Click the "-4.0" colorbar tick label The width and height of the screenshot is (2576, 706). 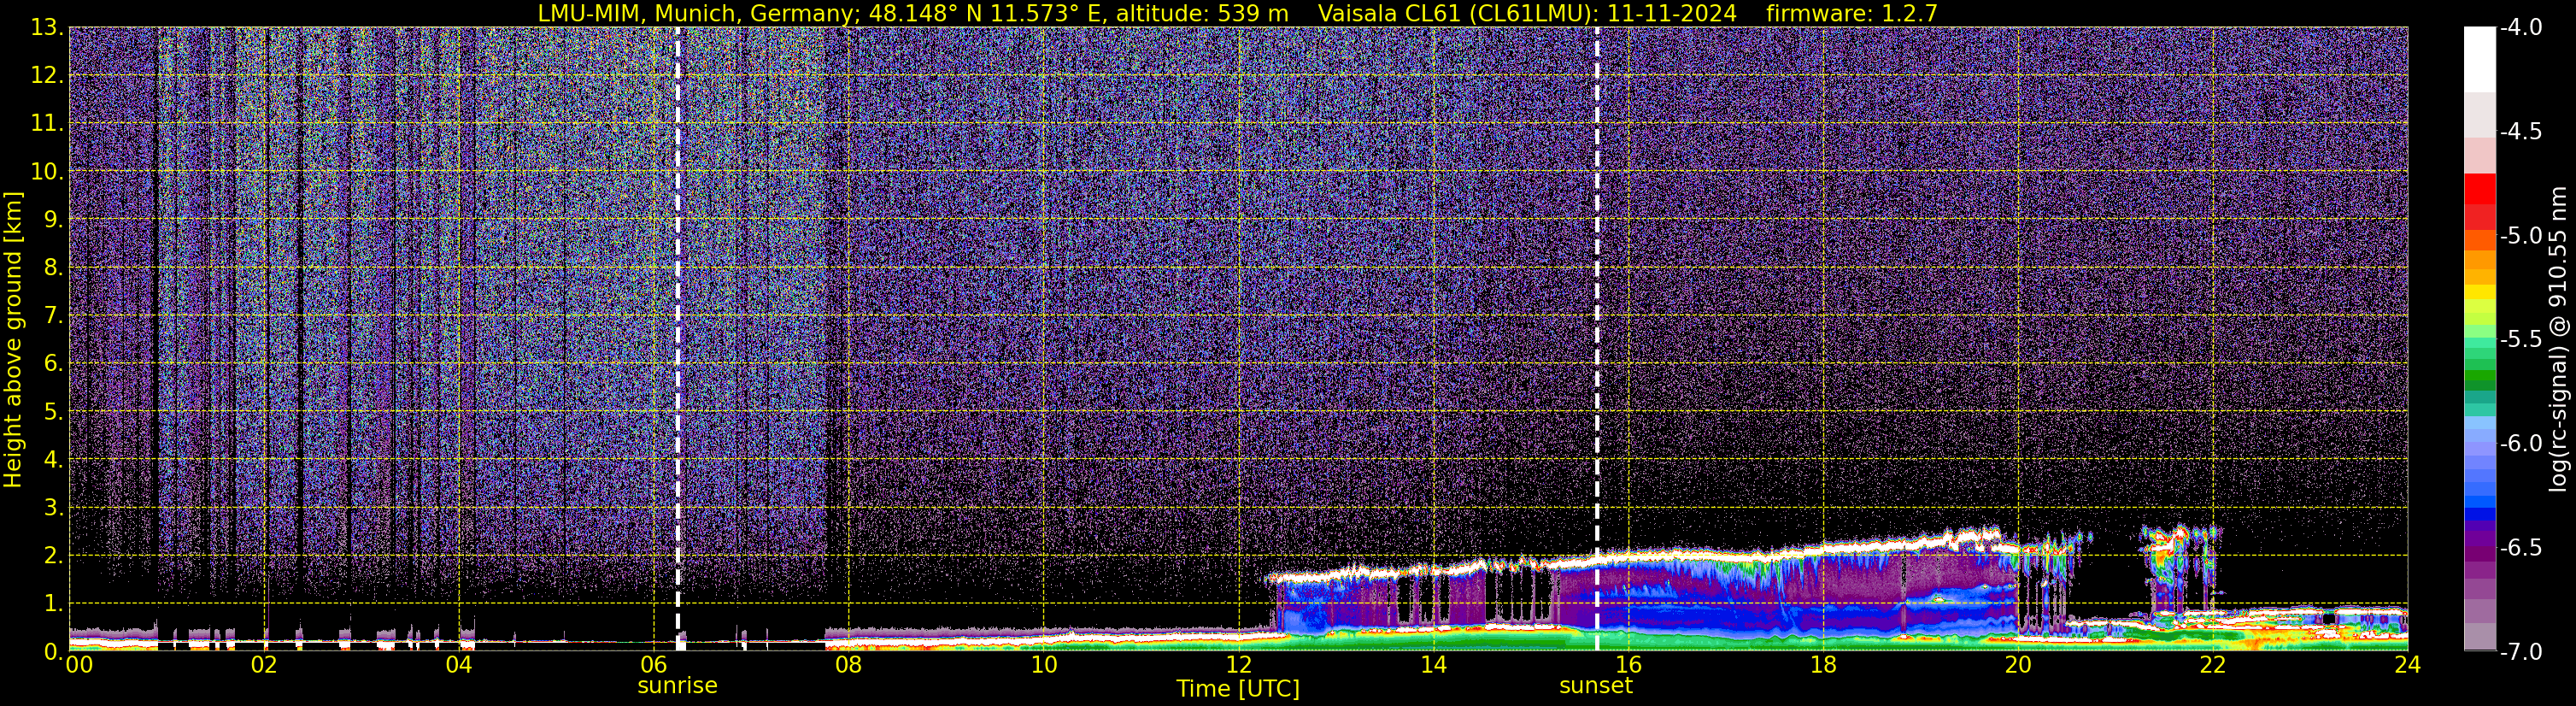2520,28
